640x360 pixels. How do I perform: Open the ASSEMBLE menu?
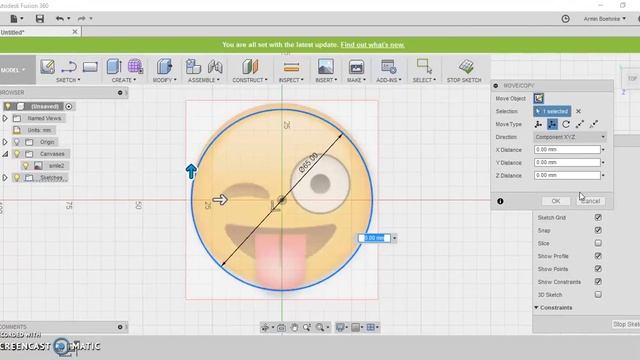(x=204, y=80)
